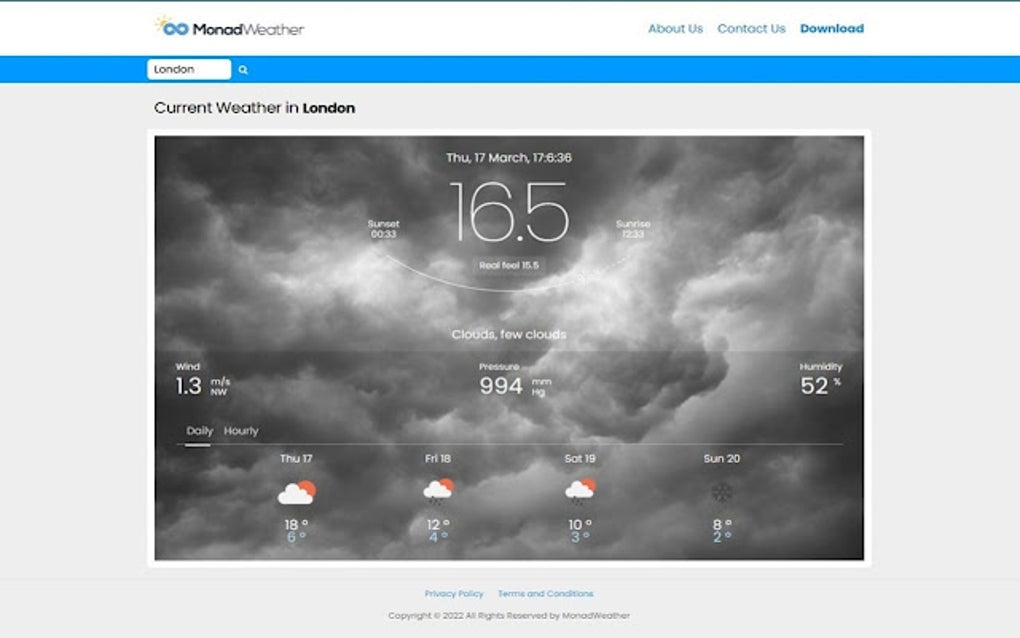
Task: Click the search magnifier icon
Action: pyautogui.click(x=241, y=69)
